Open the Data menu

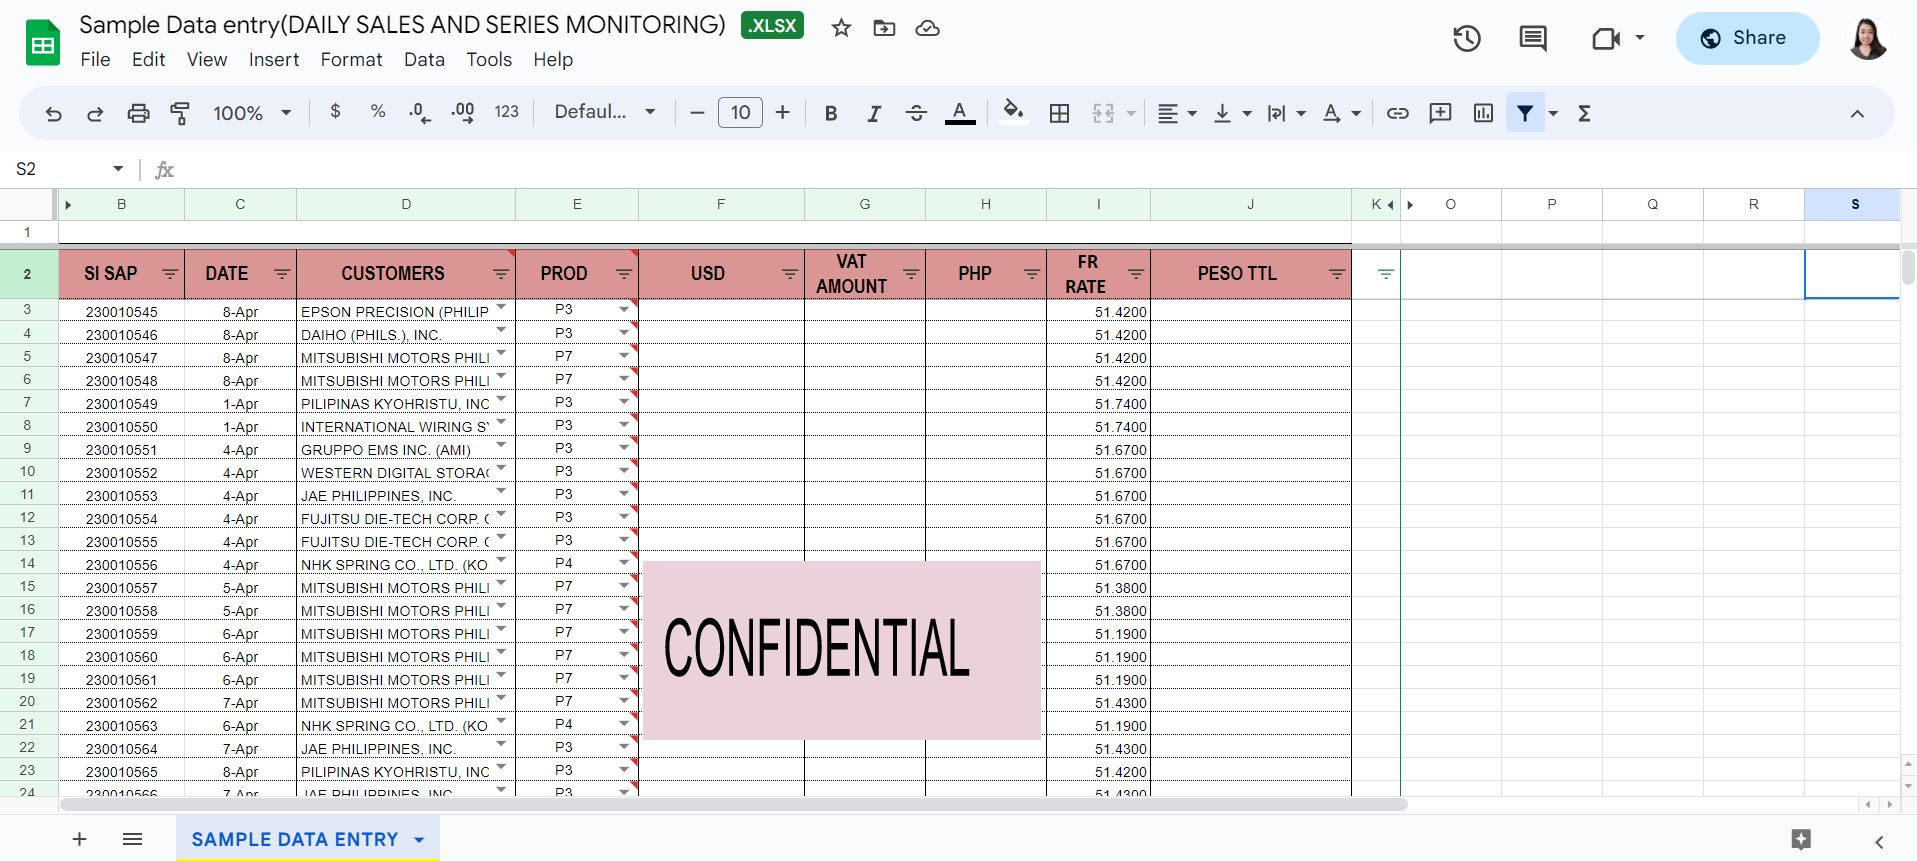424,60
